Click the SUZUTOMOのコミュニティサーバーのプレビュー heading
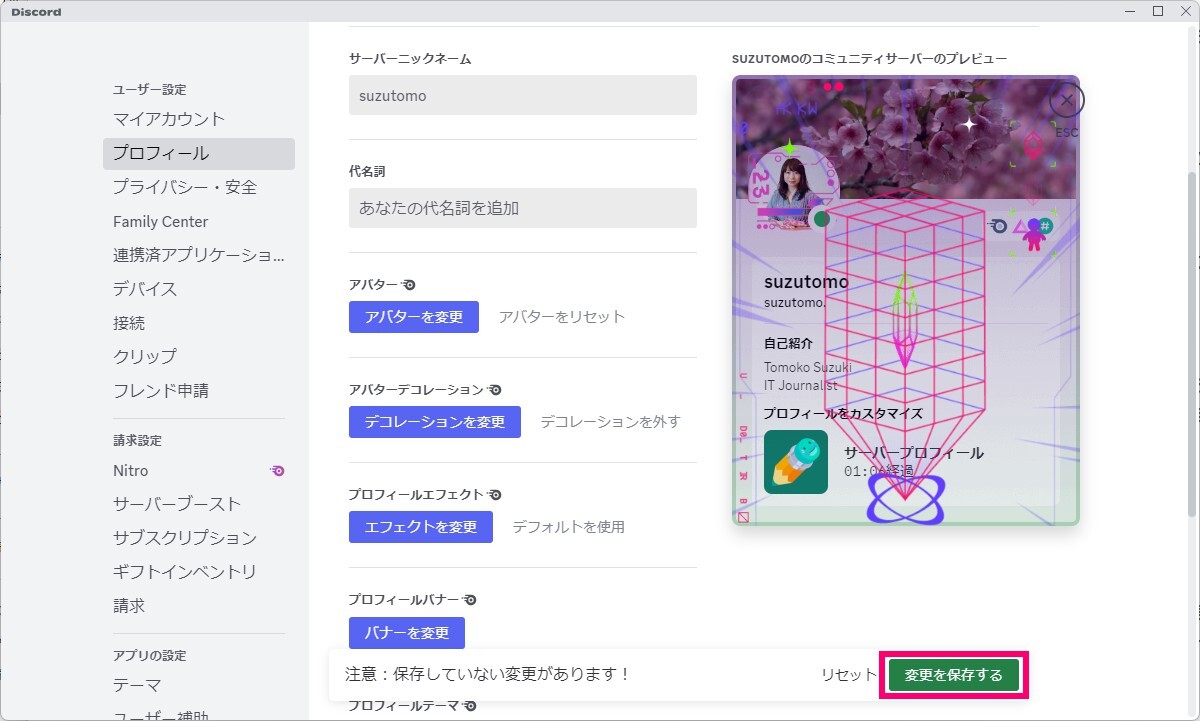The image size is (1200, 721). pyautogui.click(x=870, y=59)
